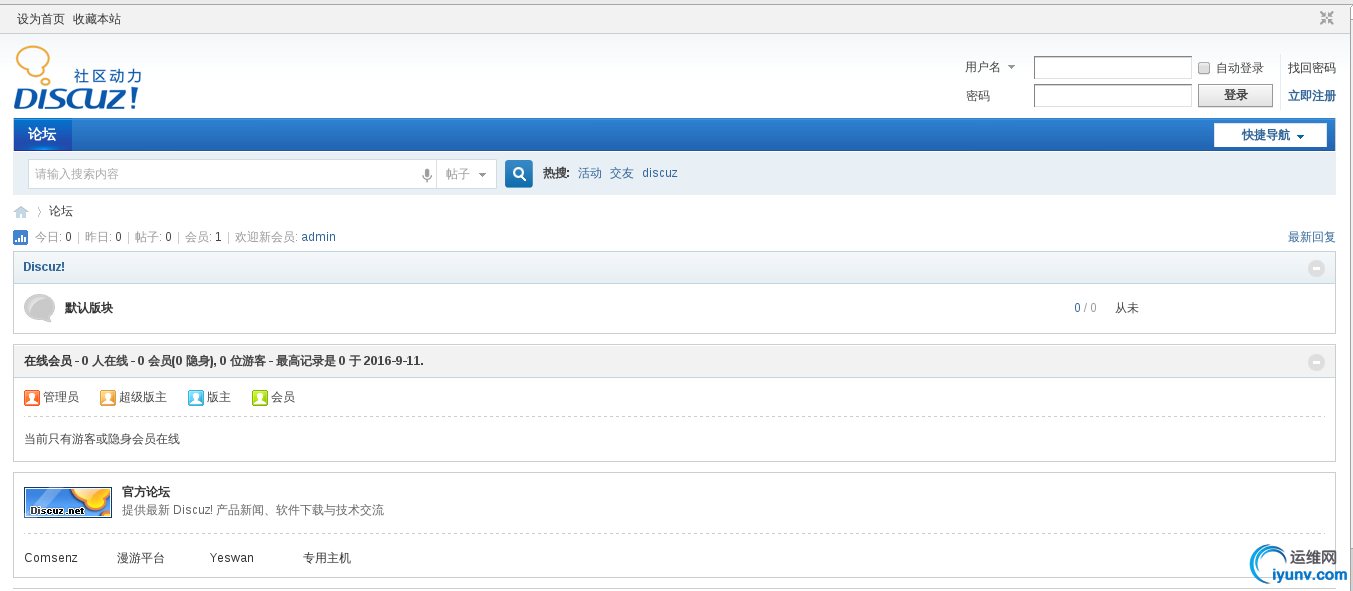Click the 会员 role icon
The height and width of the screenshot is (591, 1353).
(260, 398)
